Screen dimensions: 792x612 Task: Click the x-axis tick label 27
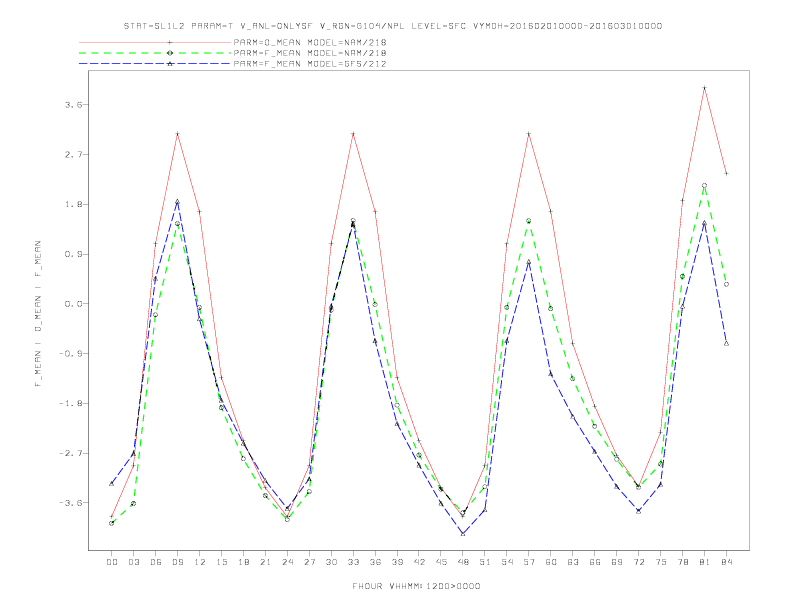[309, 562]
